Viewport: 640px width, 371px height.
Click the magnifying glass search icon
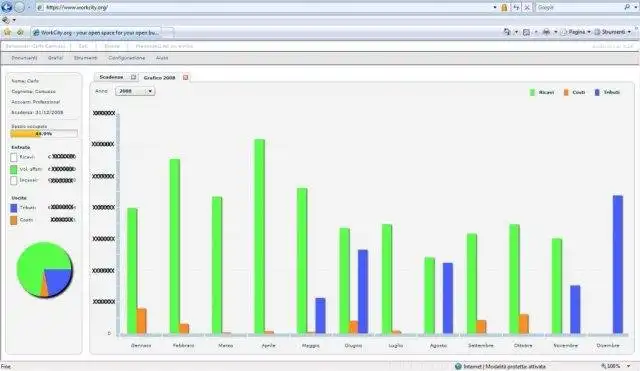627,7
